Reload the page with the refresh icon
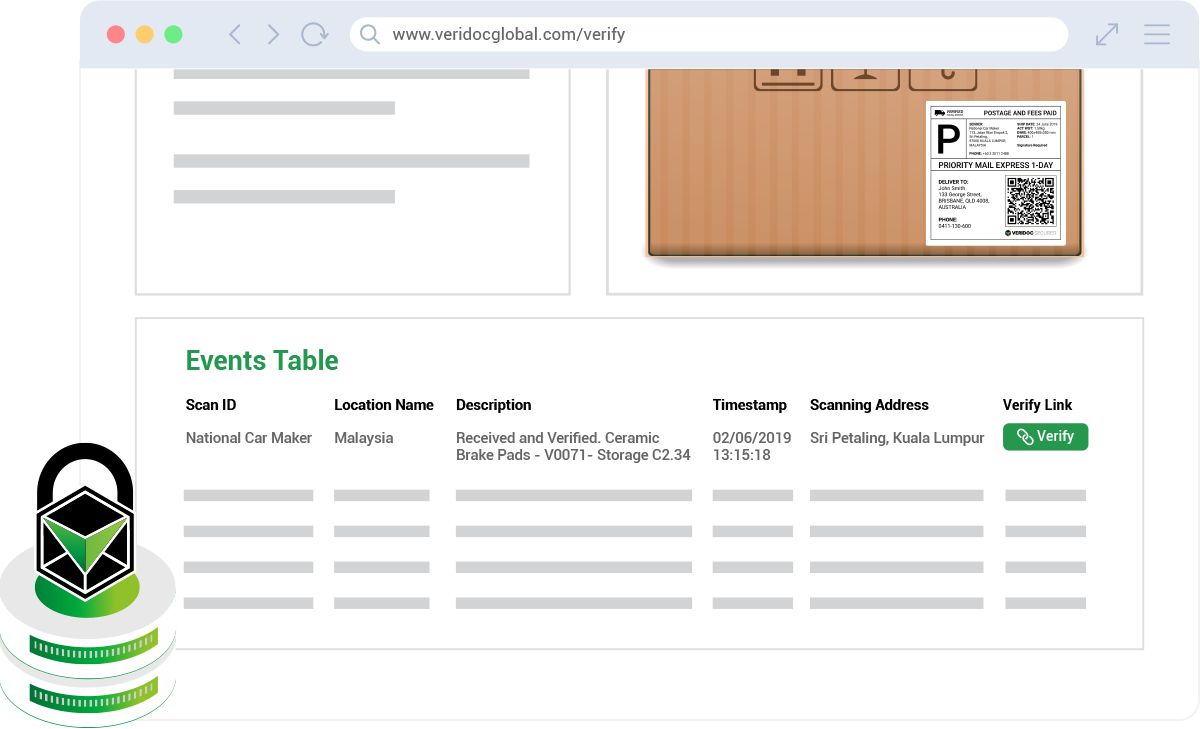 tap(314, 35)
